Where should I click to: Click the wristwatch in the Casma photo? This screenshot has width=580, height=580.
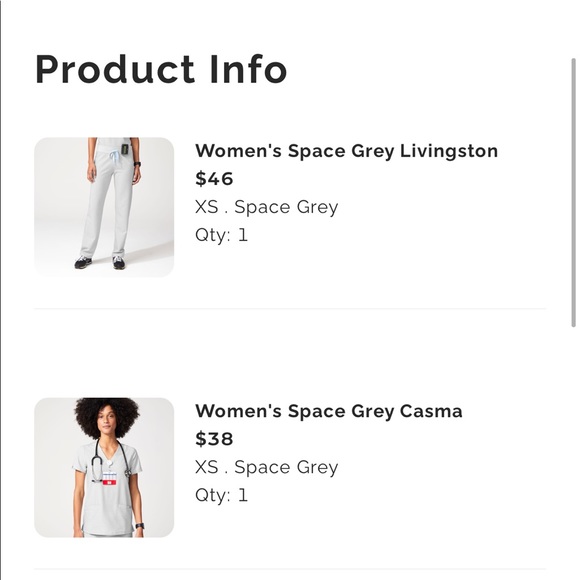[139, 526]
